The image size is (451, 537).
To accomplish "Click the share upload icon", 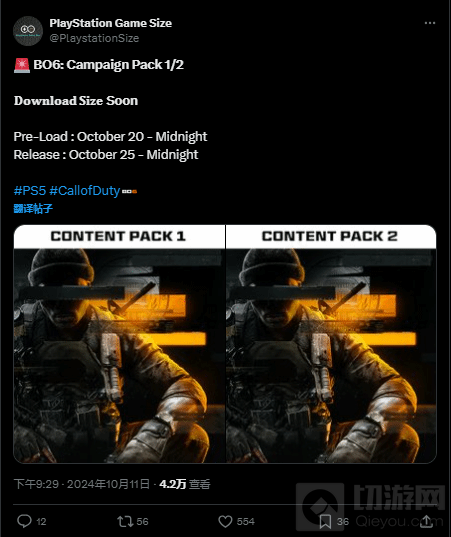I will tap(426, 521).
